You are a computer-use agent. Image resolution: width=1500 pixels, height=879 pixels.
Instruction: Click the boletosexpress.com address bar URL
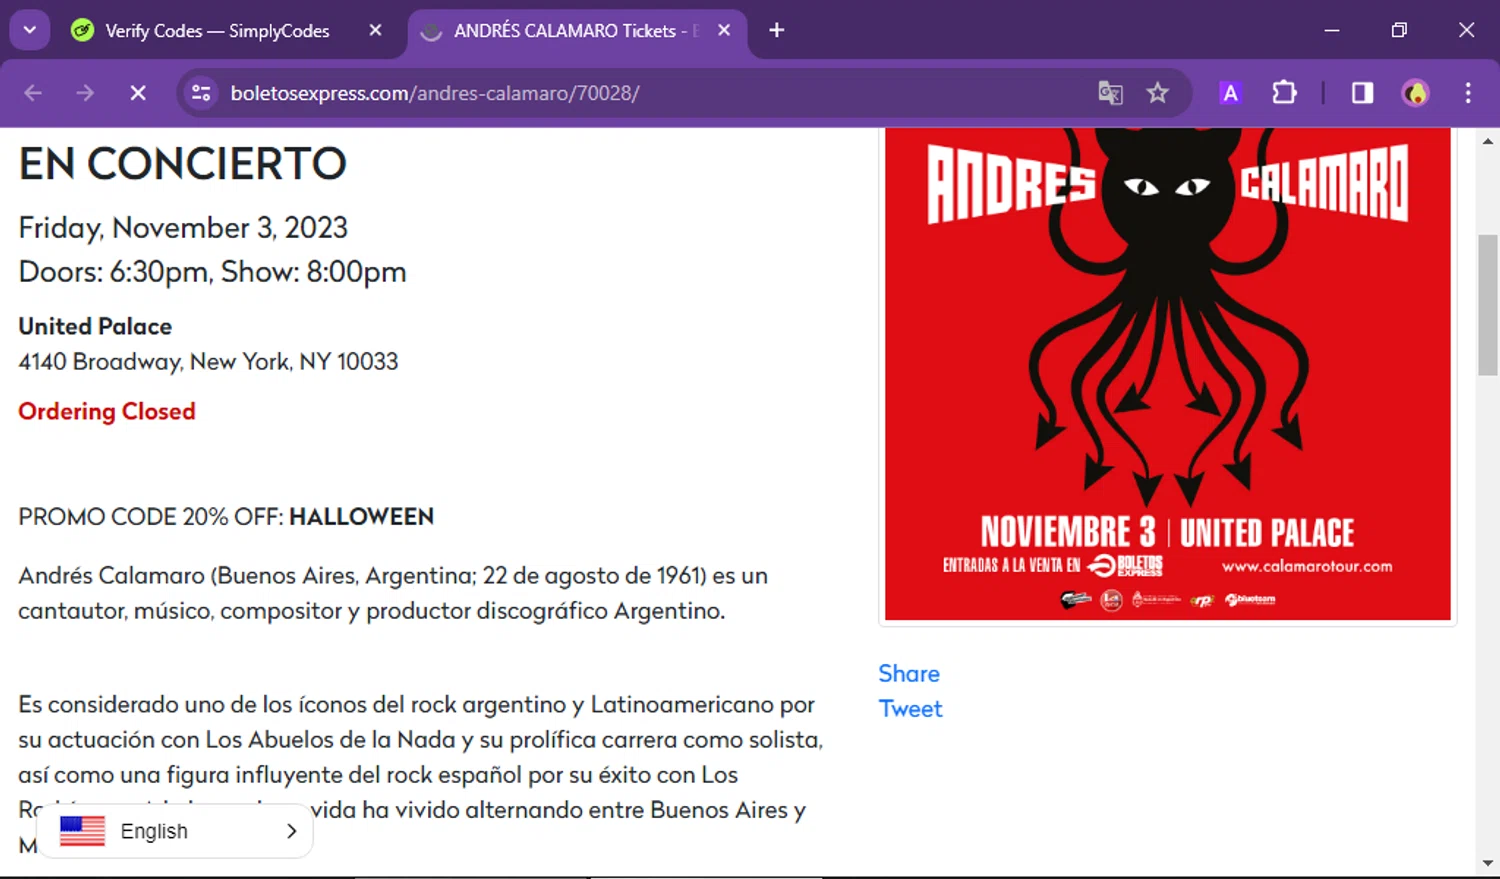pos(435,93)
